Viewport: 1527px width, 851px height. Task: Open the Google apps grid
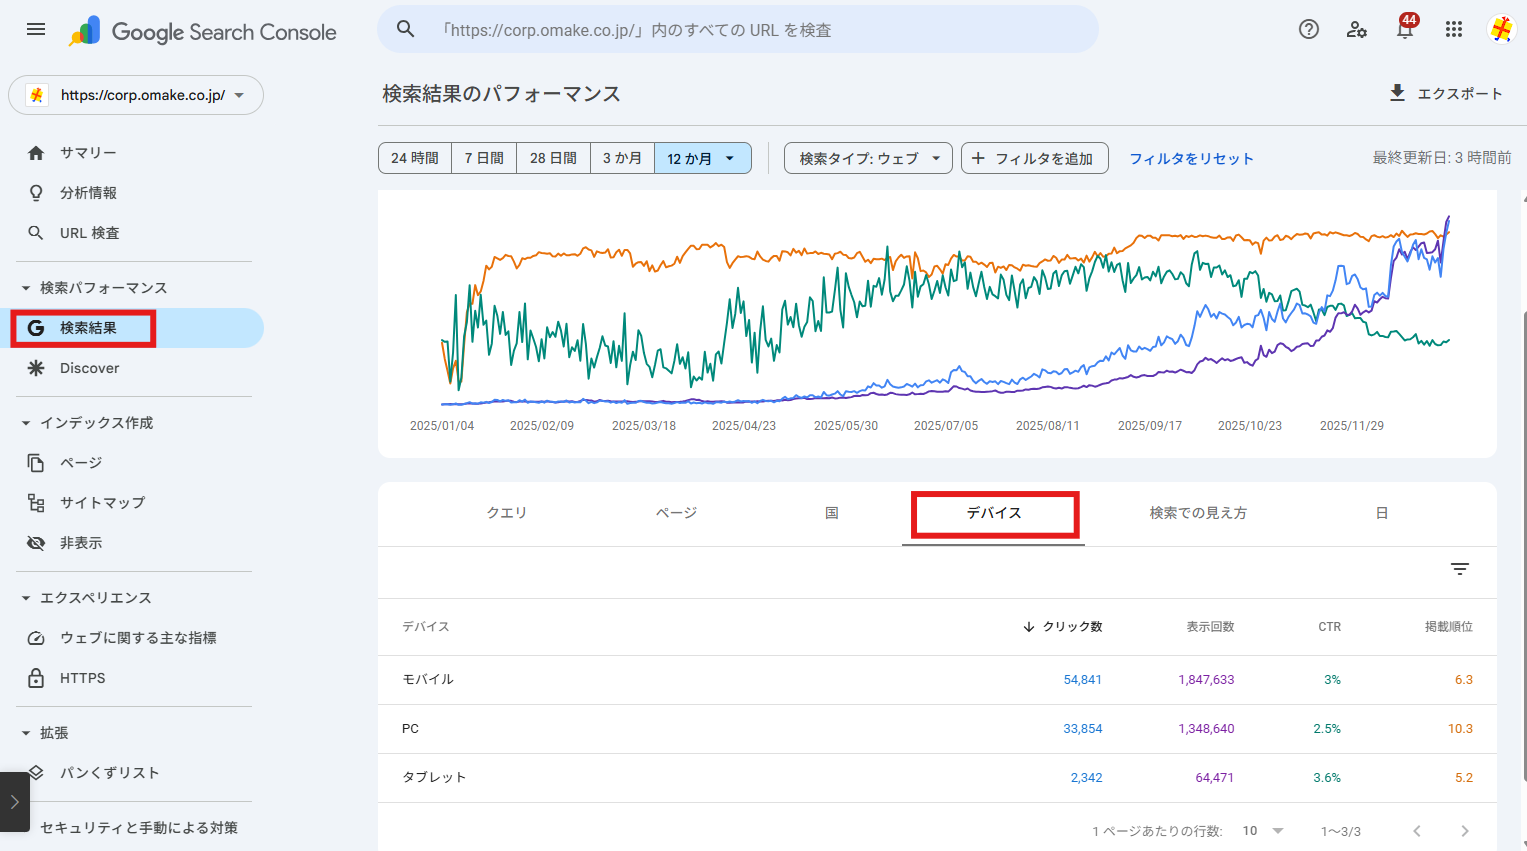(1454, 30)
